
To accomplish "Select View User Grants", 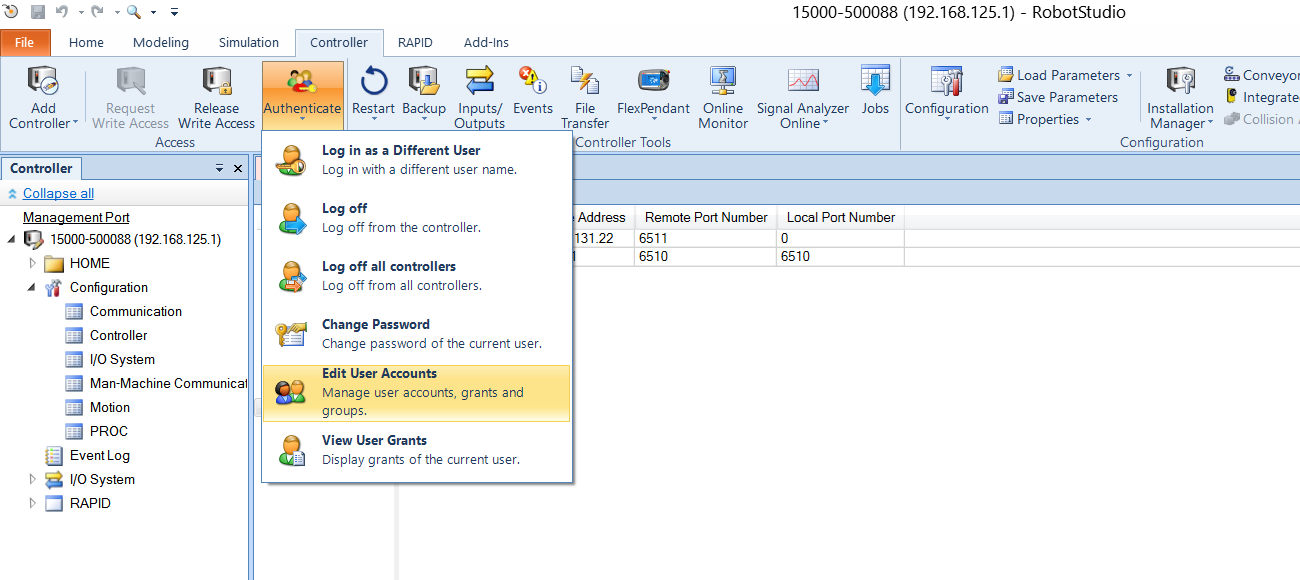I will [417, 450].
